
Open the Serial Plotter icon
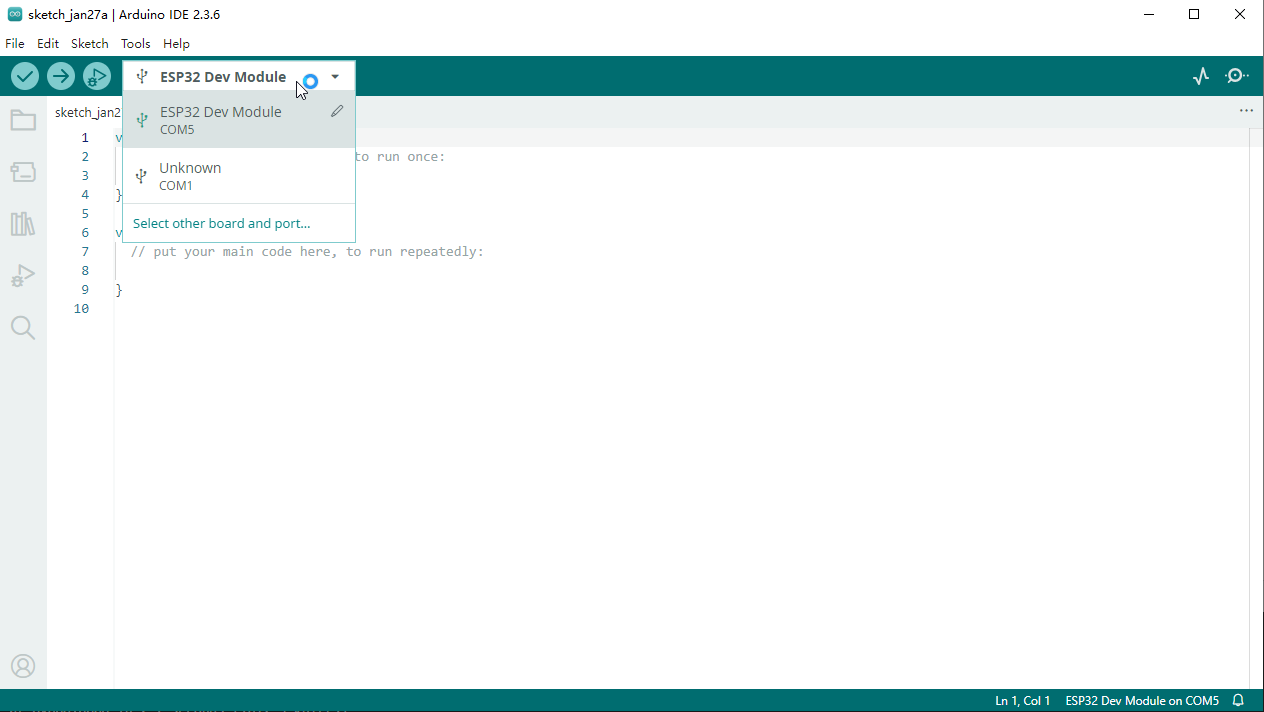click(x=1201, y=76)
